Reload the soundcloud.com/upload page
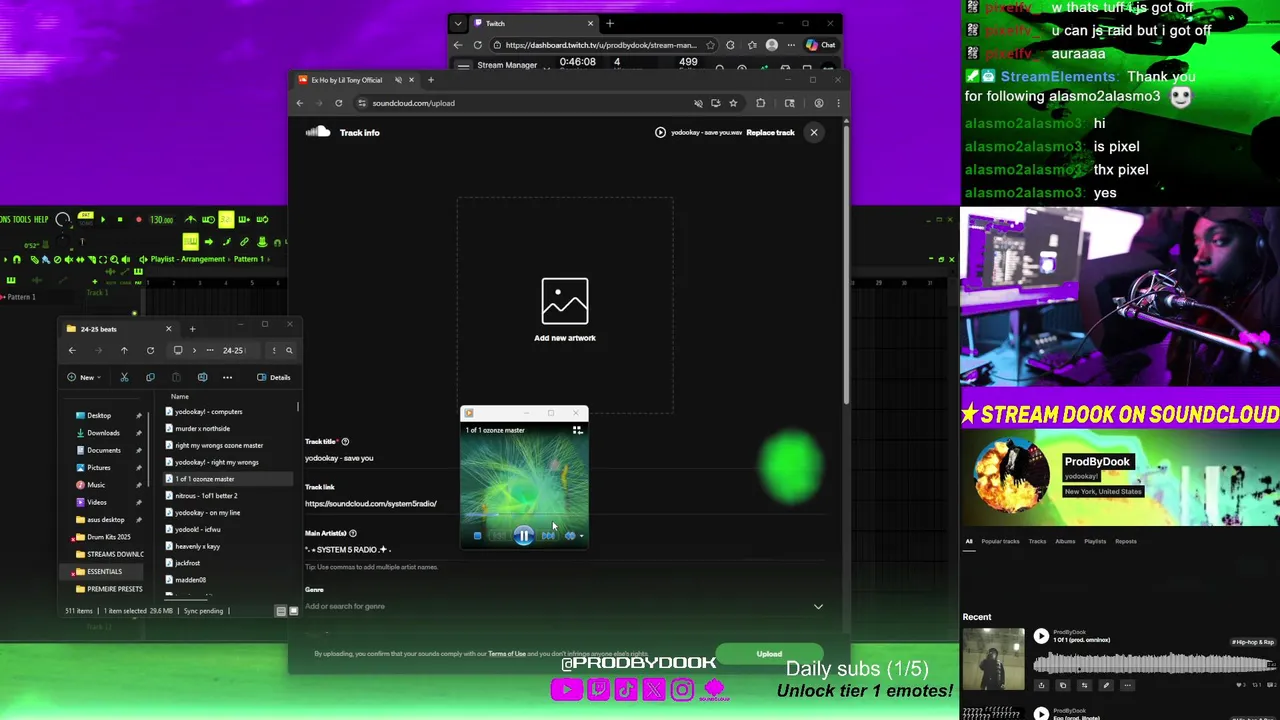The width and height of the screenshot is (1280, 720). point(339,103)
